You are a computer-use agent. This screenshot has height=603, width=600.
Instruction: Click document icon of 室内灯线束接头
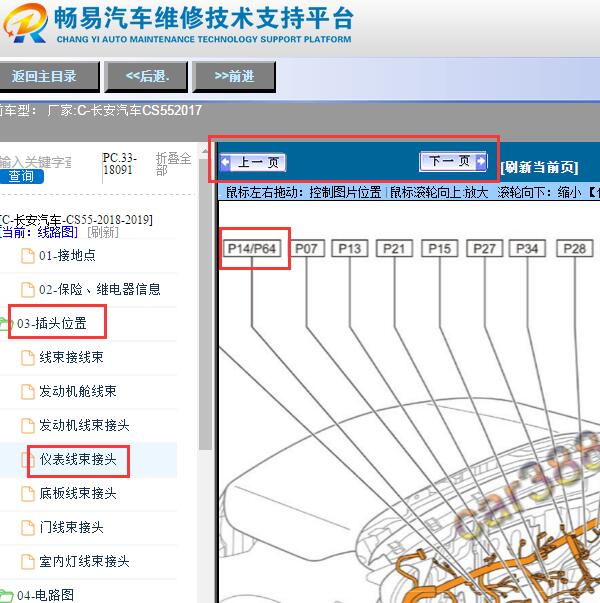[28, 562]
